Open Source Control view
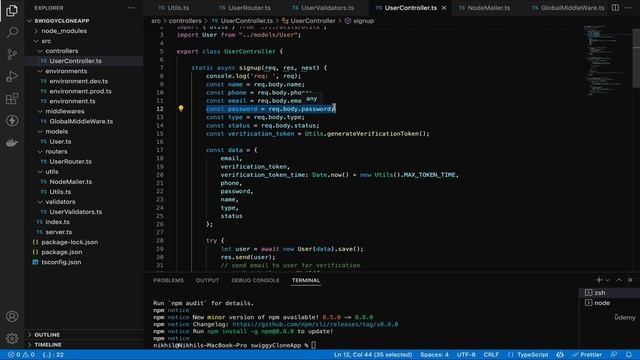The height and width of the screenshot is (360, 640). (x=12, y=54)
